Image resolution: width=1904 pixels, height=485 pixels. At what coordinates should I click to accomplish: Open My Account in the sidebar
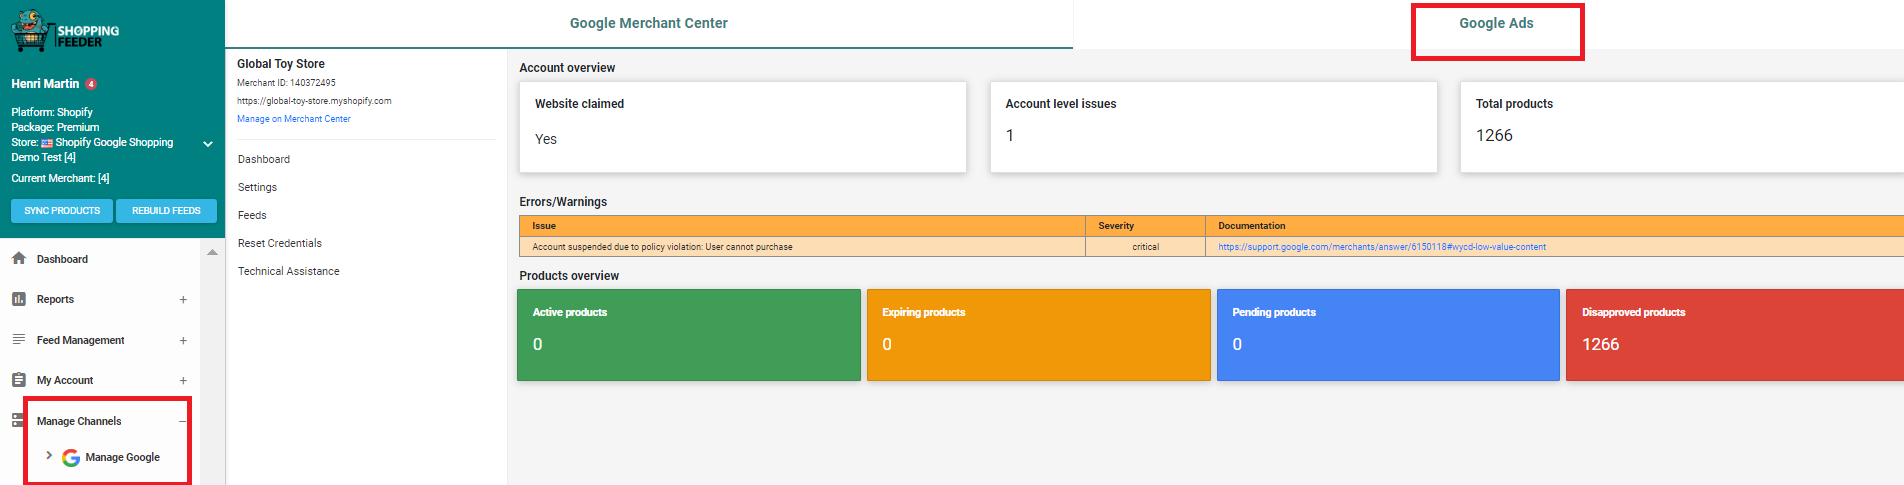[x=65, y=380]
